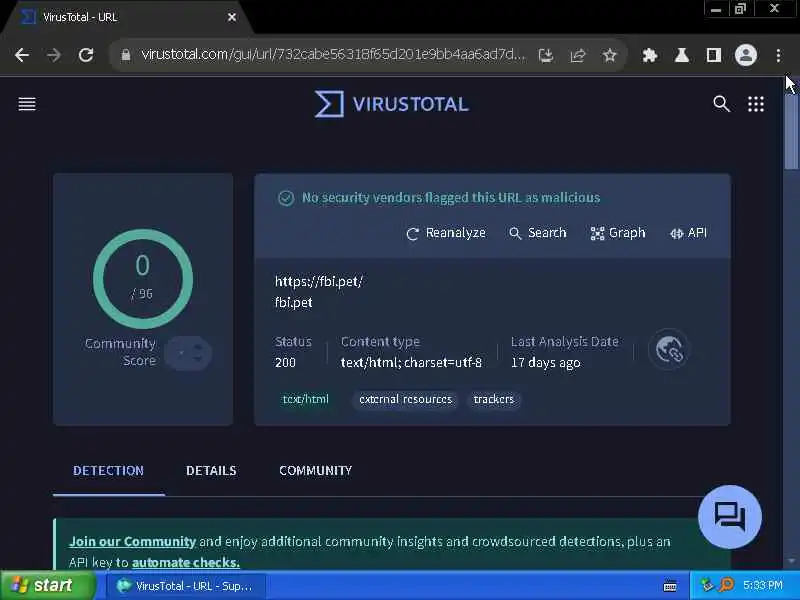This screenshot has width=800, height=600.
Task: Click the external resources tag
Action: pyautogui.click(x=406, y=399)
